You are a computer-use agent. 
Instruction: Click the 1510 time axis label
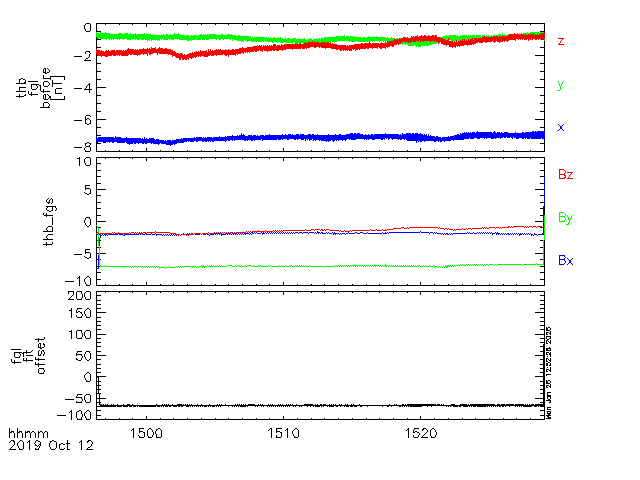point(283,433)
